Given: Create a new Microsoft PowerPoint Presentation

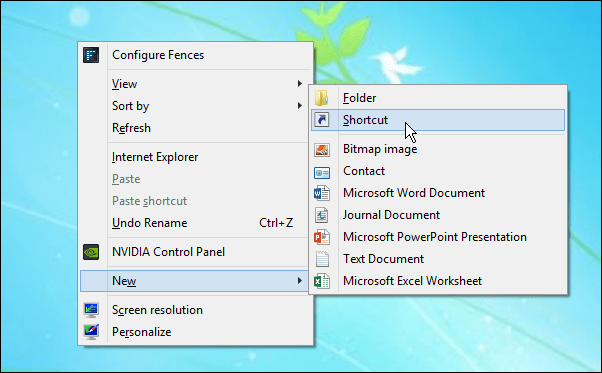Looking at the screenshot, I should (438, 237).
